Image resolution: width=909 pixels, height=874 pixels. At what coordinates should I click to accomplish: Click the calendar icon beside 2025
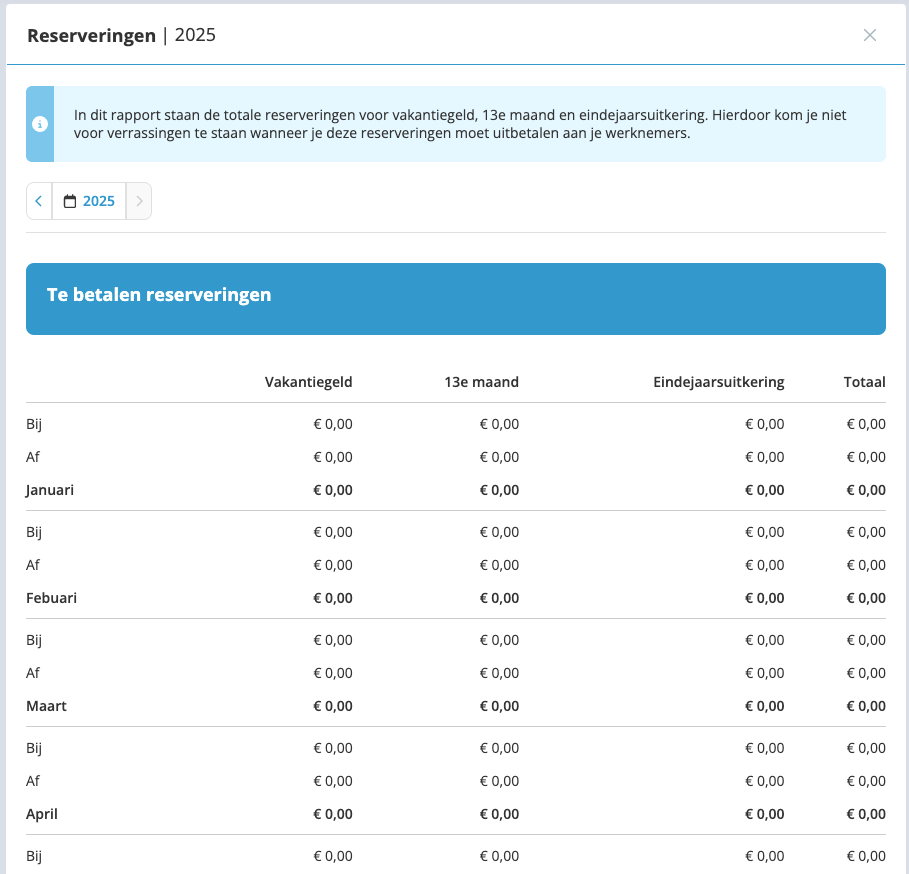point(70,201)
